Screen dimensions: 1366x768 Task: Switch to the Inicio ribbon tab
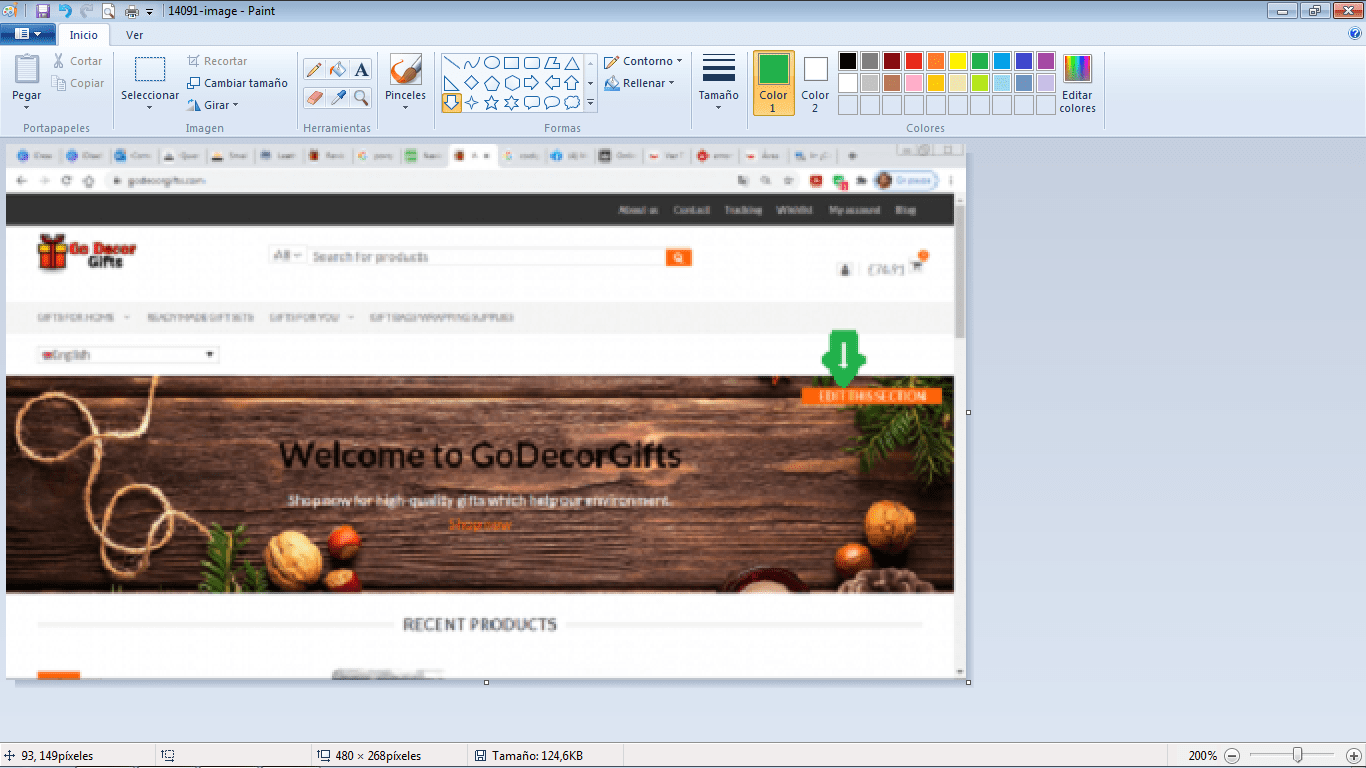(84, 34)
